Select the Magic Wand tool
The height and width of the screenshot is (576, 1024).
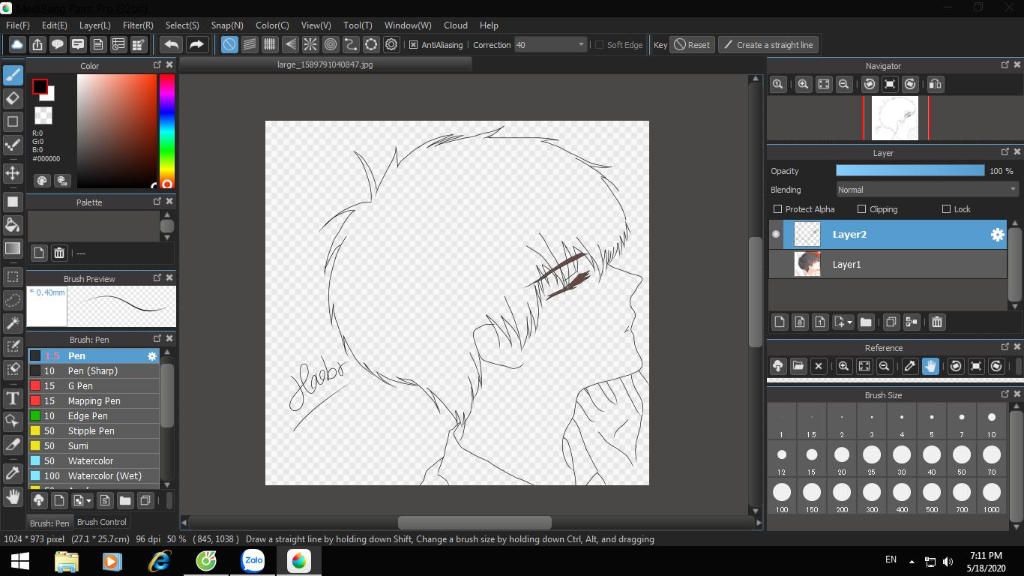(12, 323)
